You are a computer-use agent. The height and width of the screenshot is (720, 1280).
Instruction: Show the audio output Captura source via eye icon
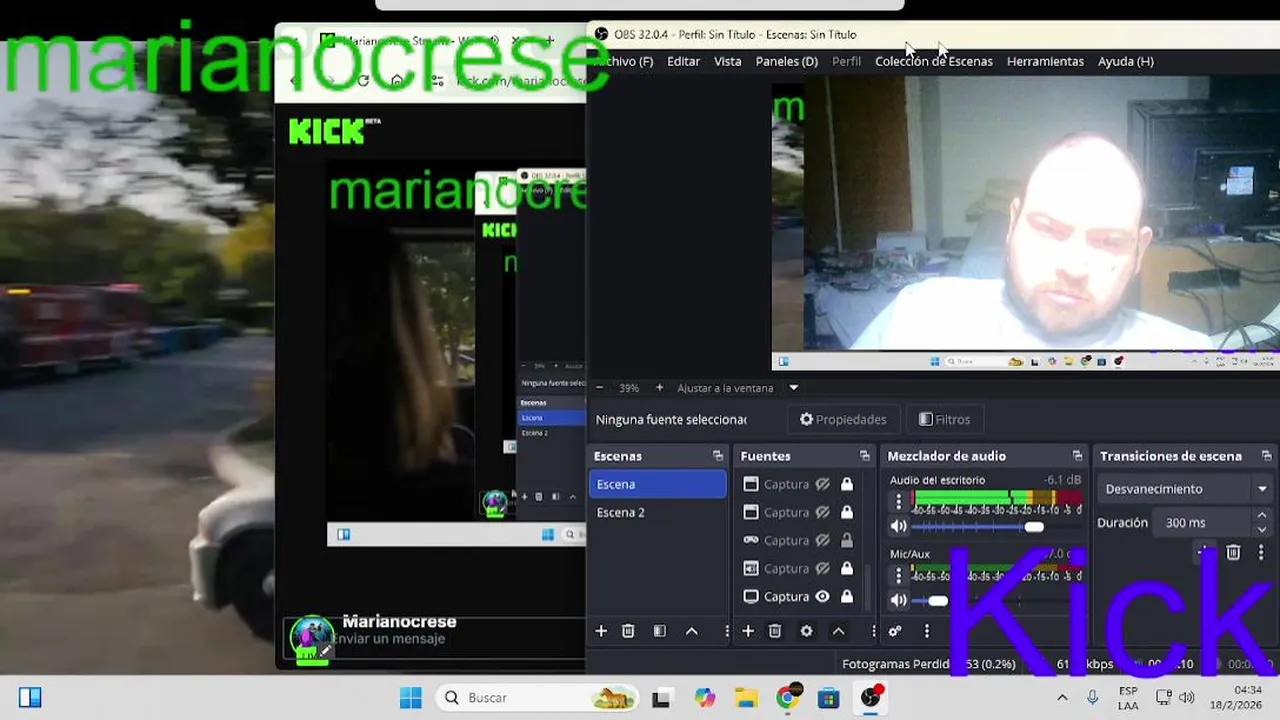click(822, 569)
